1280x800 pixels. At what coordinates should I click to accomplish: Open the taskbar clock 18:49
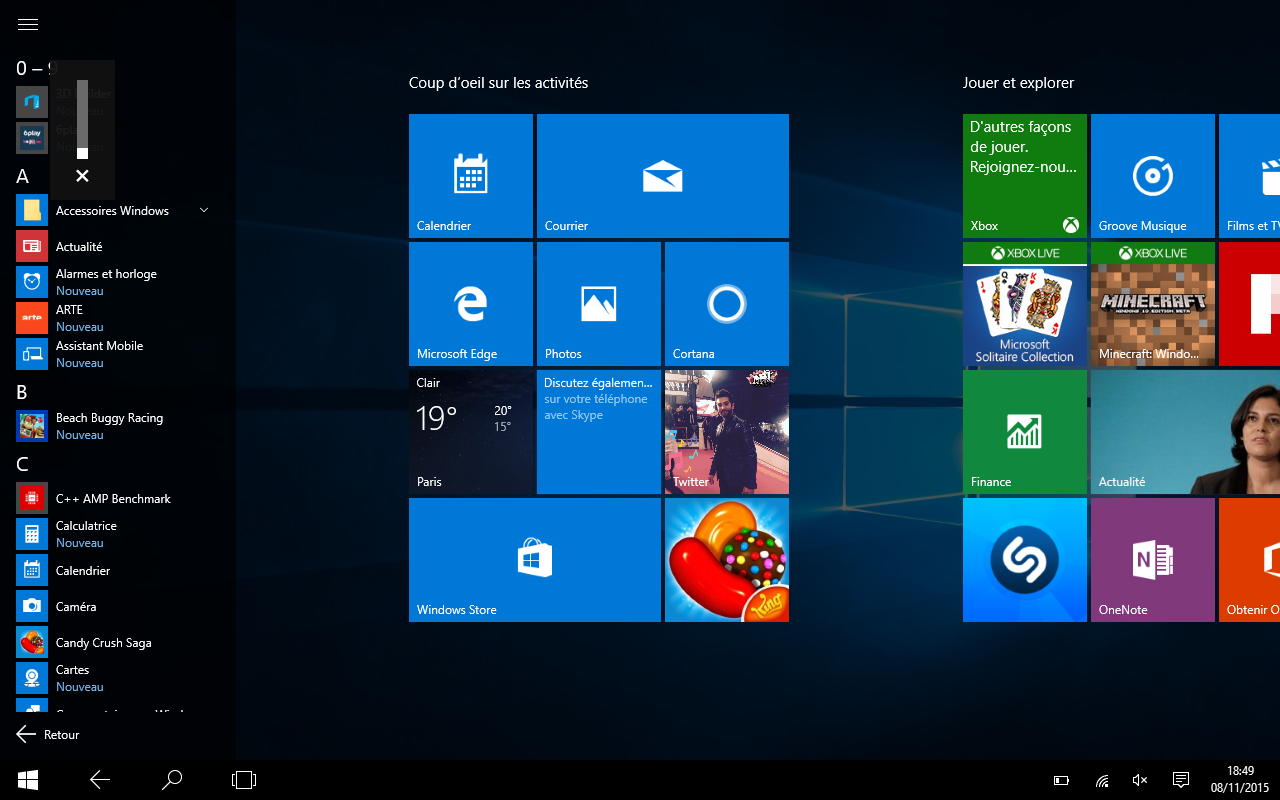(x=1240, y=779)
